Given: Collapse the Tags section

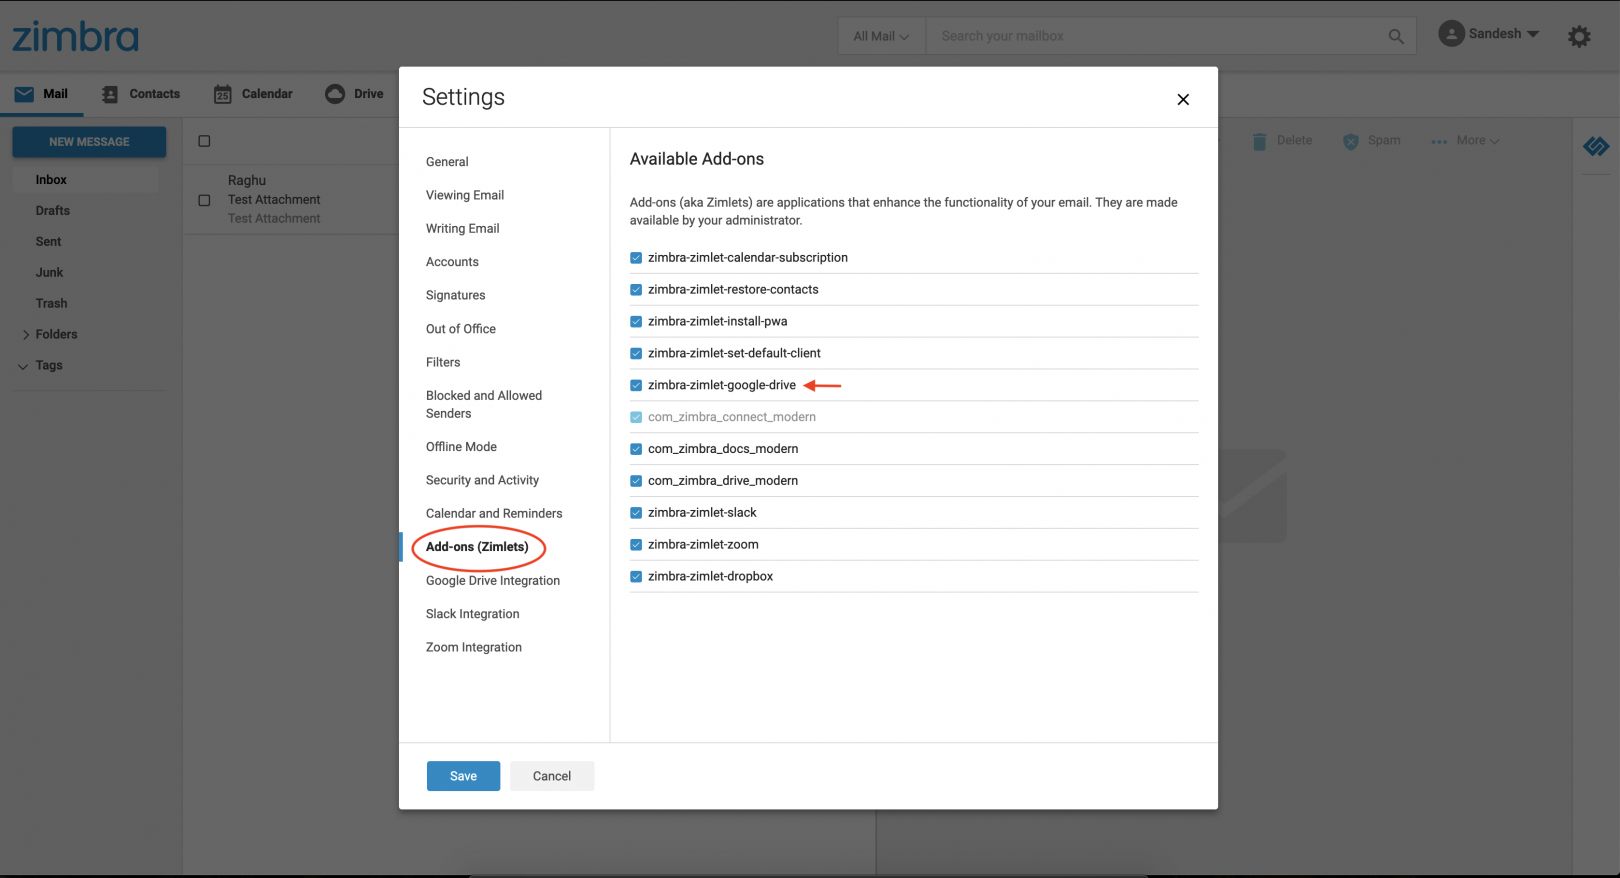Looking at the screenshot, I should coord(23,366).
